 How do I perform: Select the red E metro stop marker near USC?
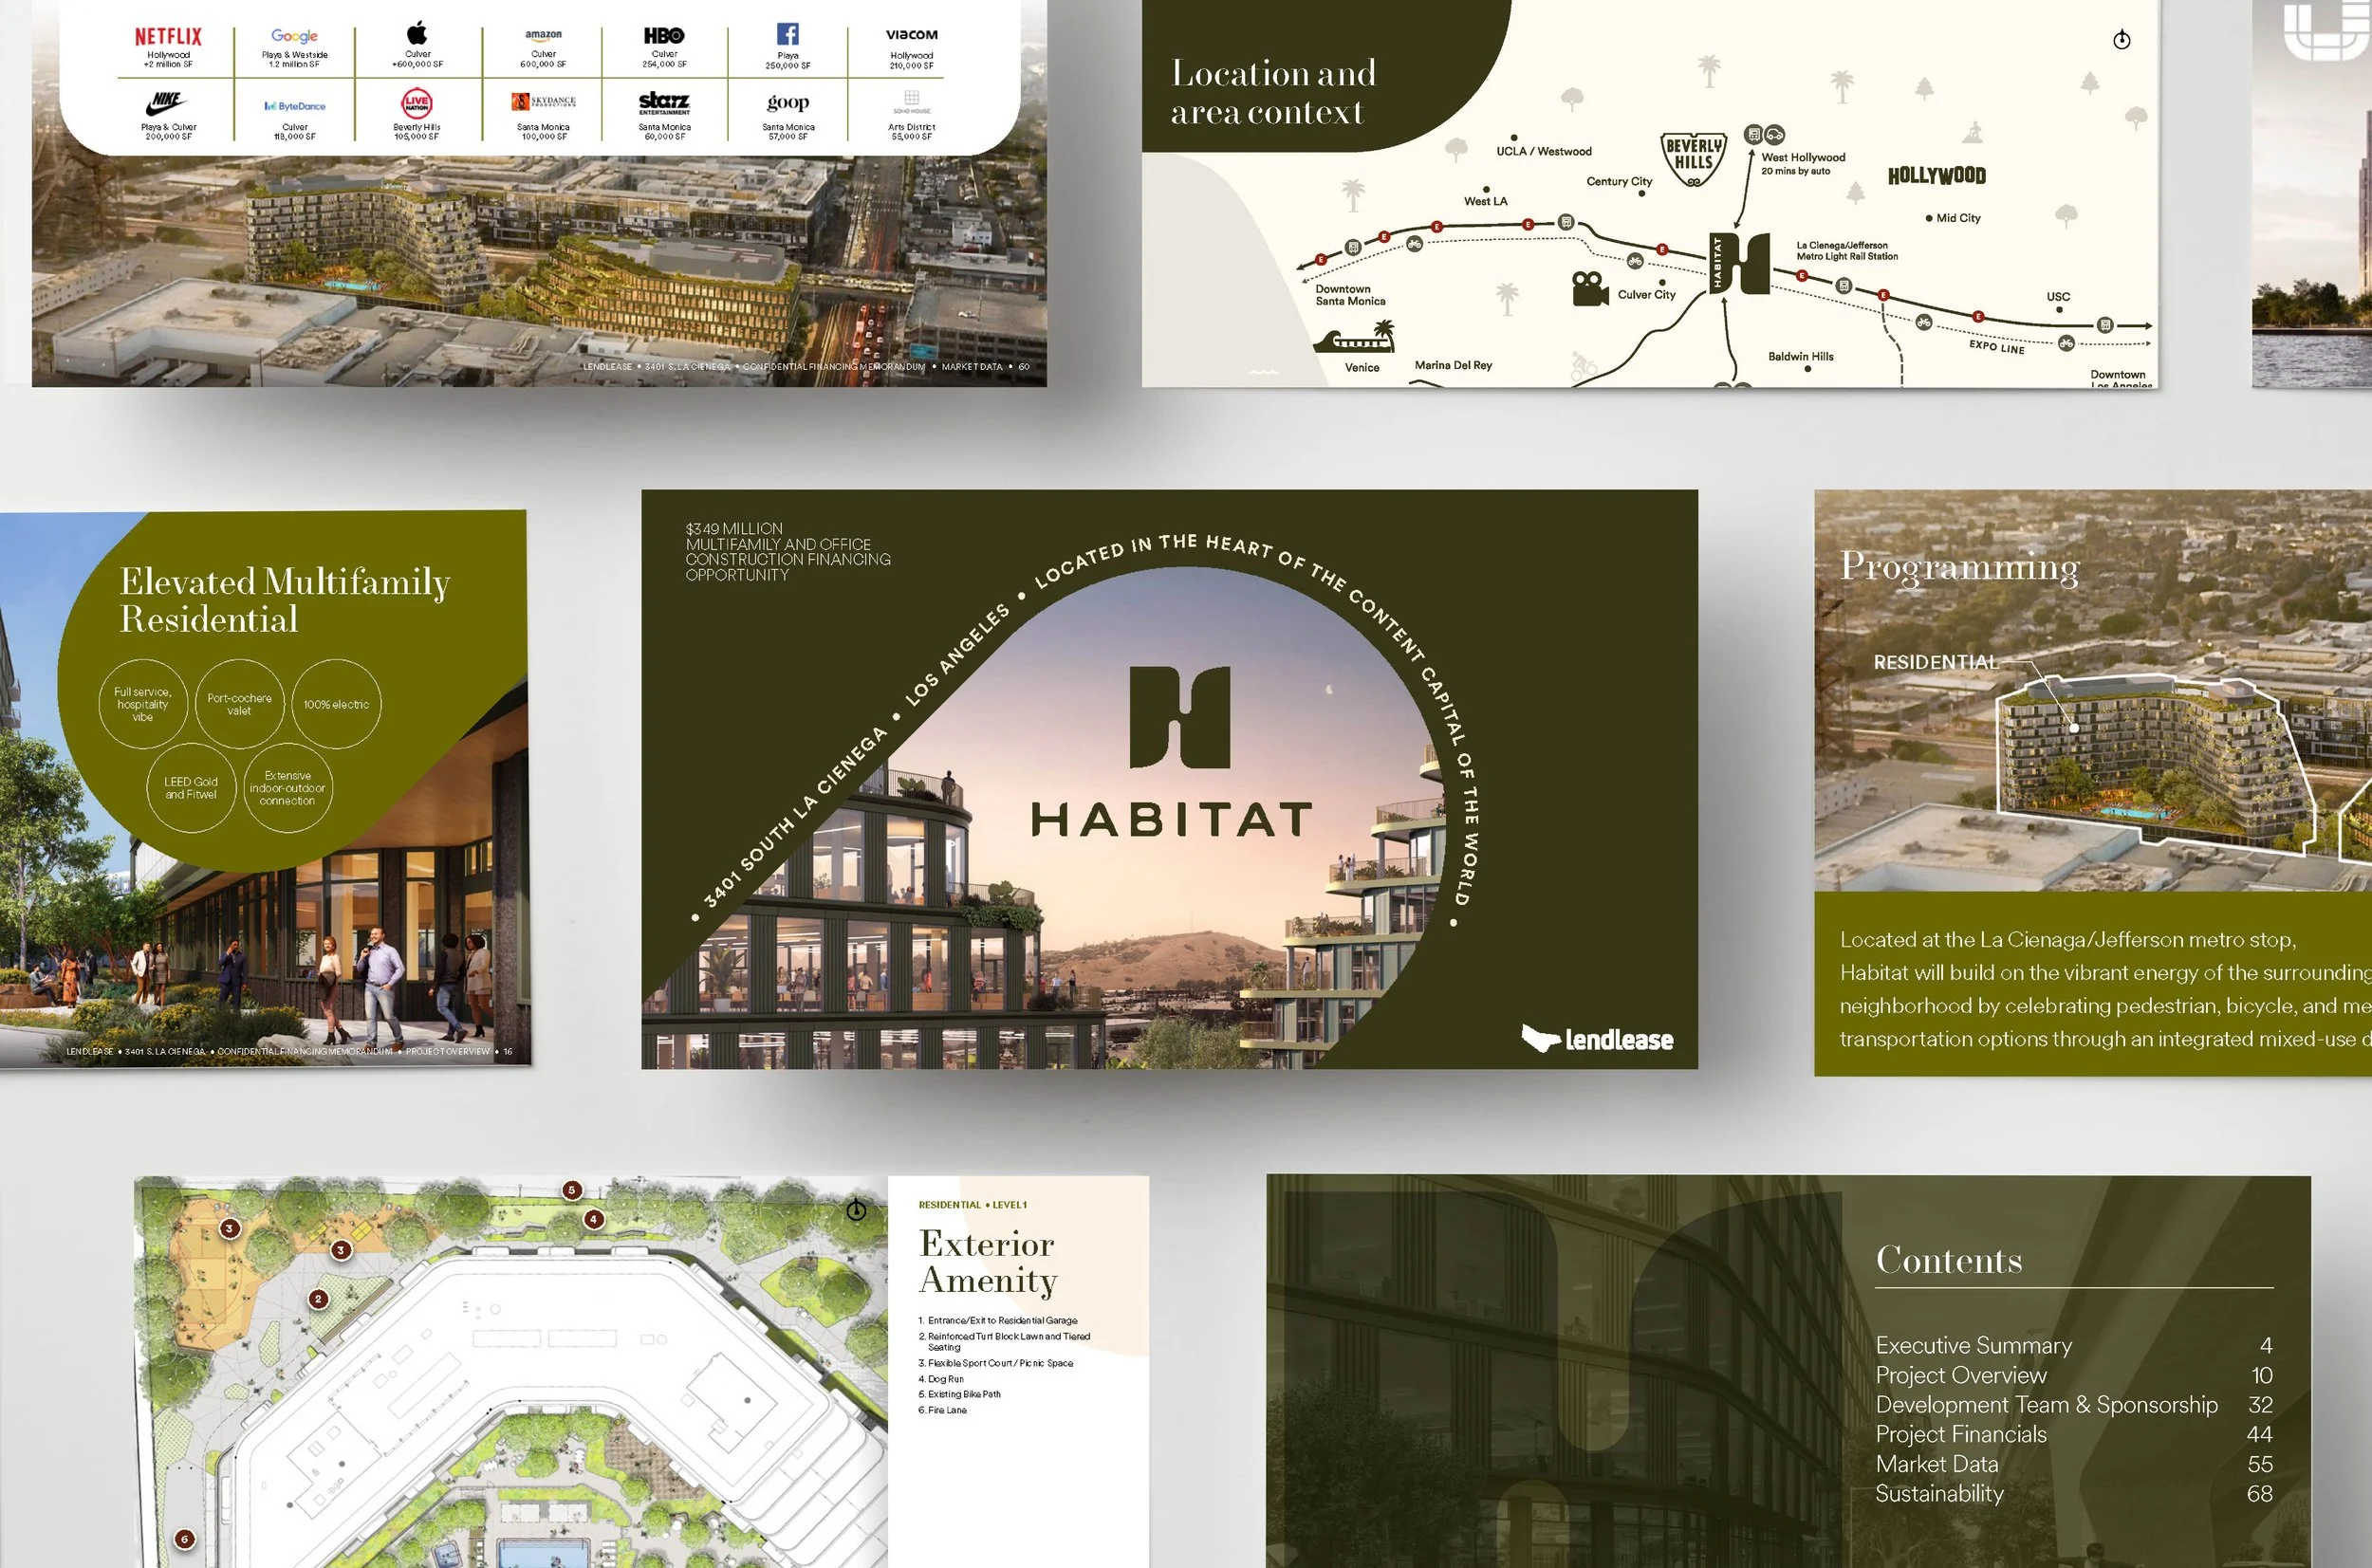1979,316
